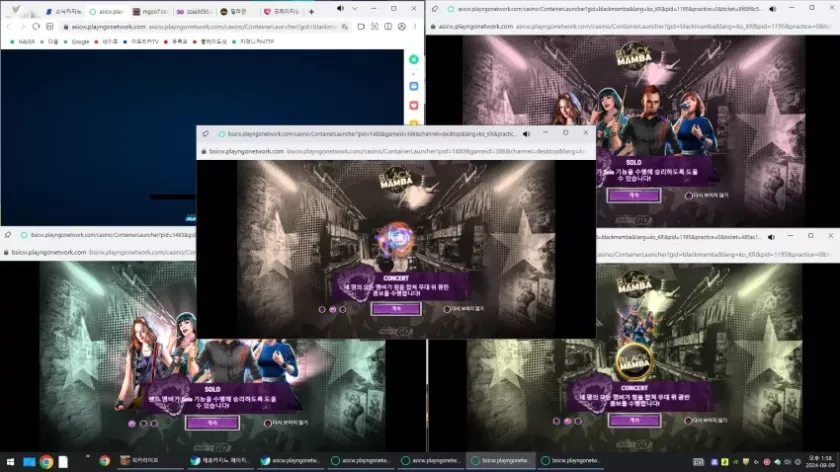840x472 pixels.
Task: Click the purple continue button in bottom-left game
Action: click(212, 423)
